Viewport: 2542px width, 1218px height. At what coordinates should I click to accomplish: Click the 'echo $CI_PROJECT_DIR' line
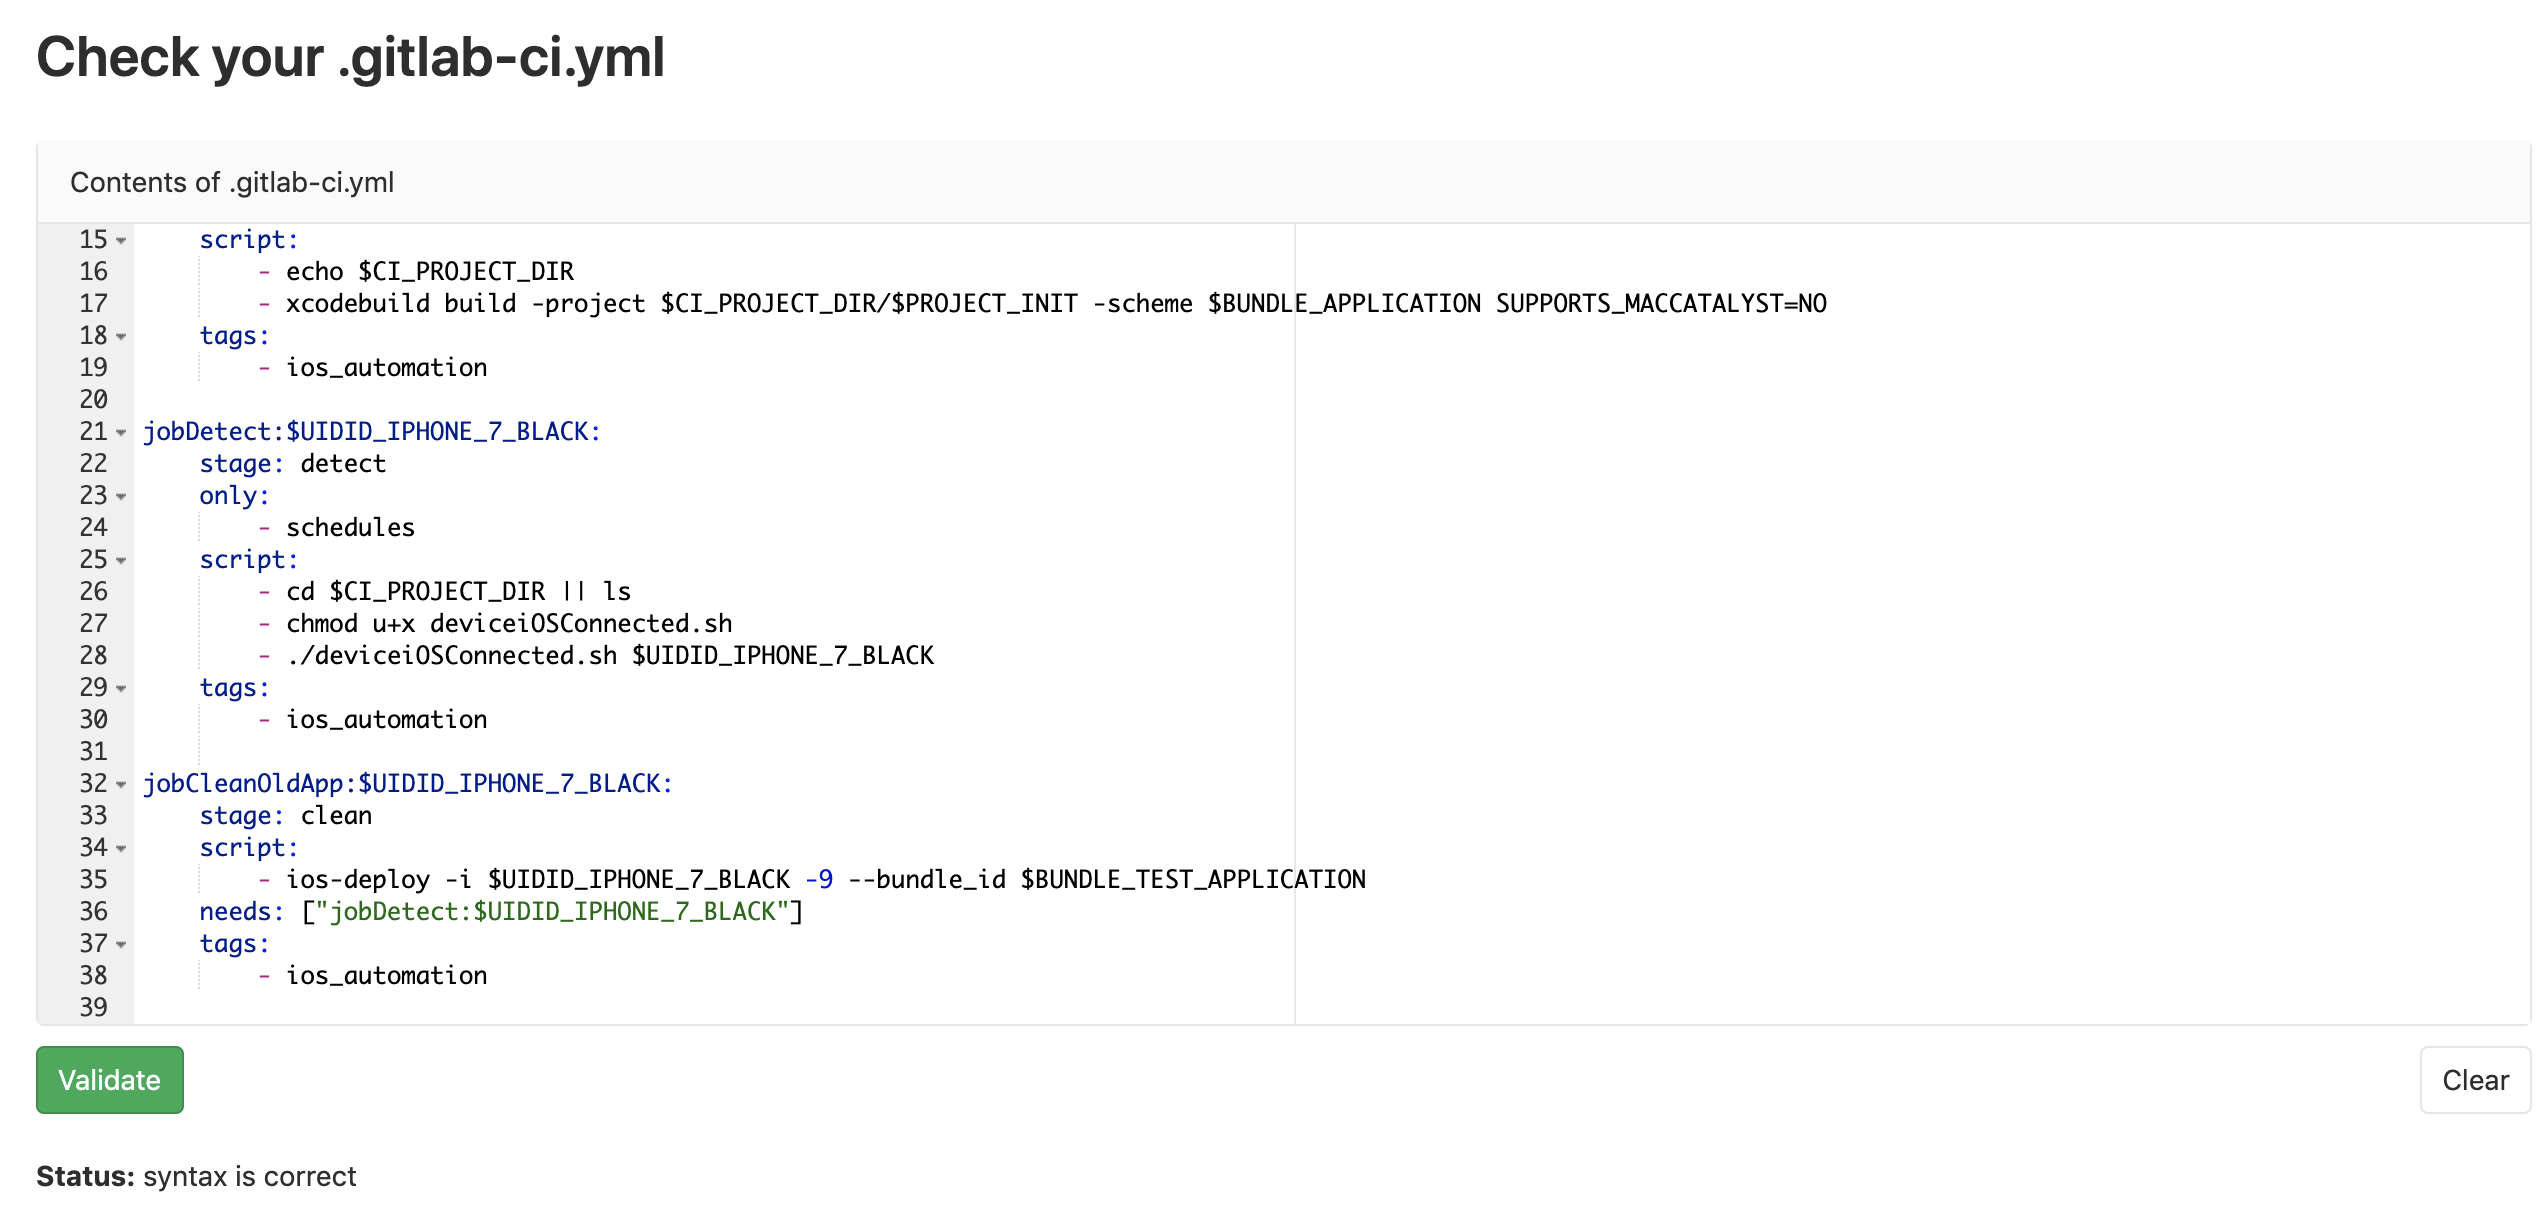429,272
